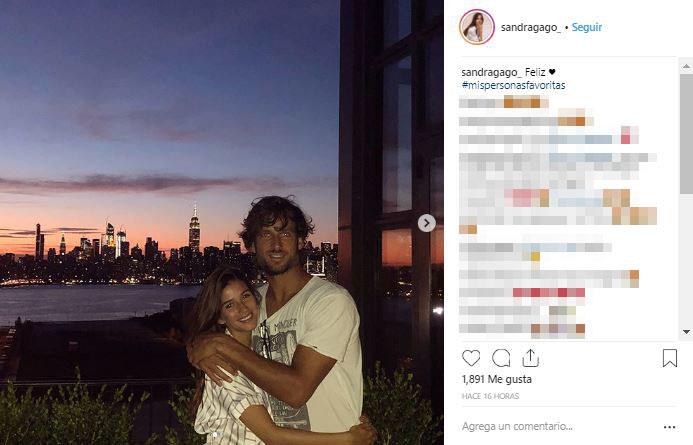Go to the next photo with the arrow
This screenshot has height=445, width=693.
[x=426, y=223]
